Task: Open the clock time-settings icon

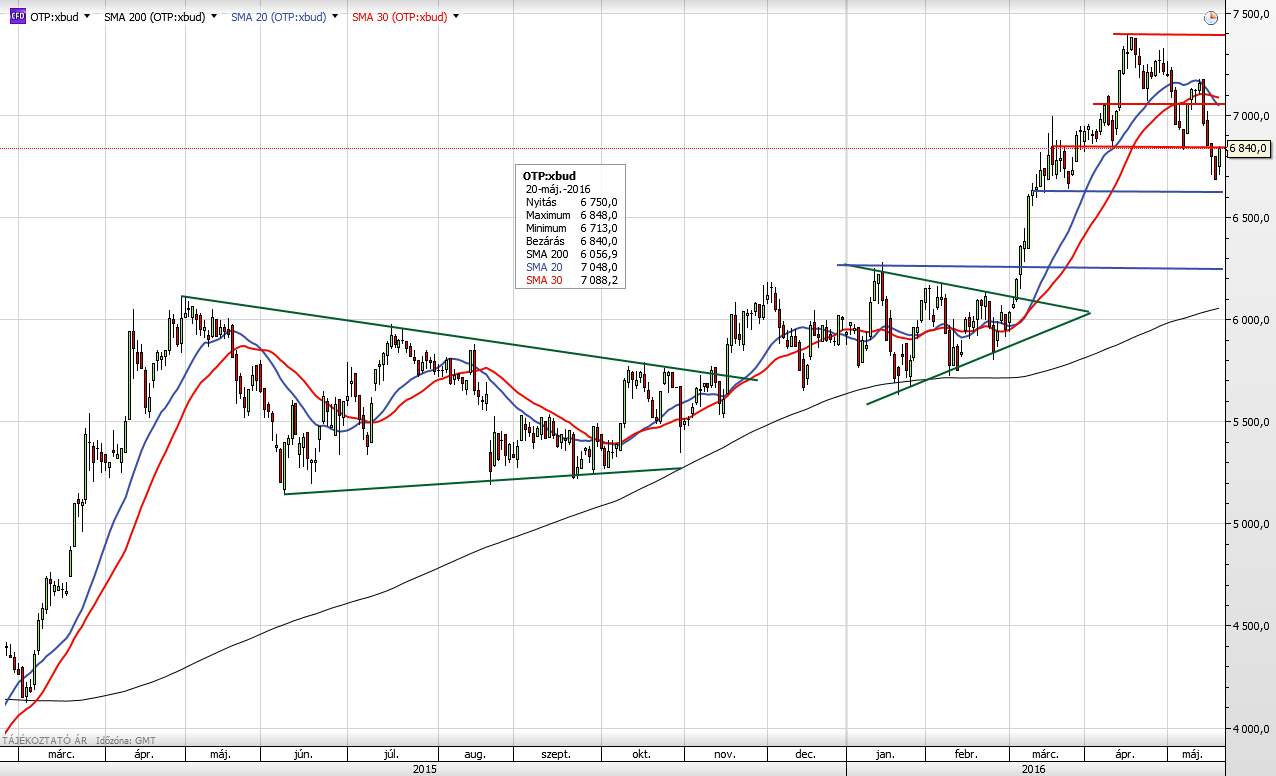Action: coord(1211,17)
